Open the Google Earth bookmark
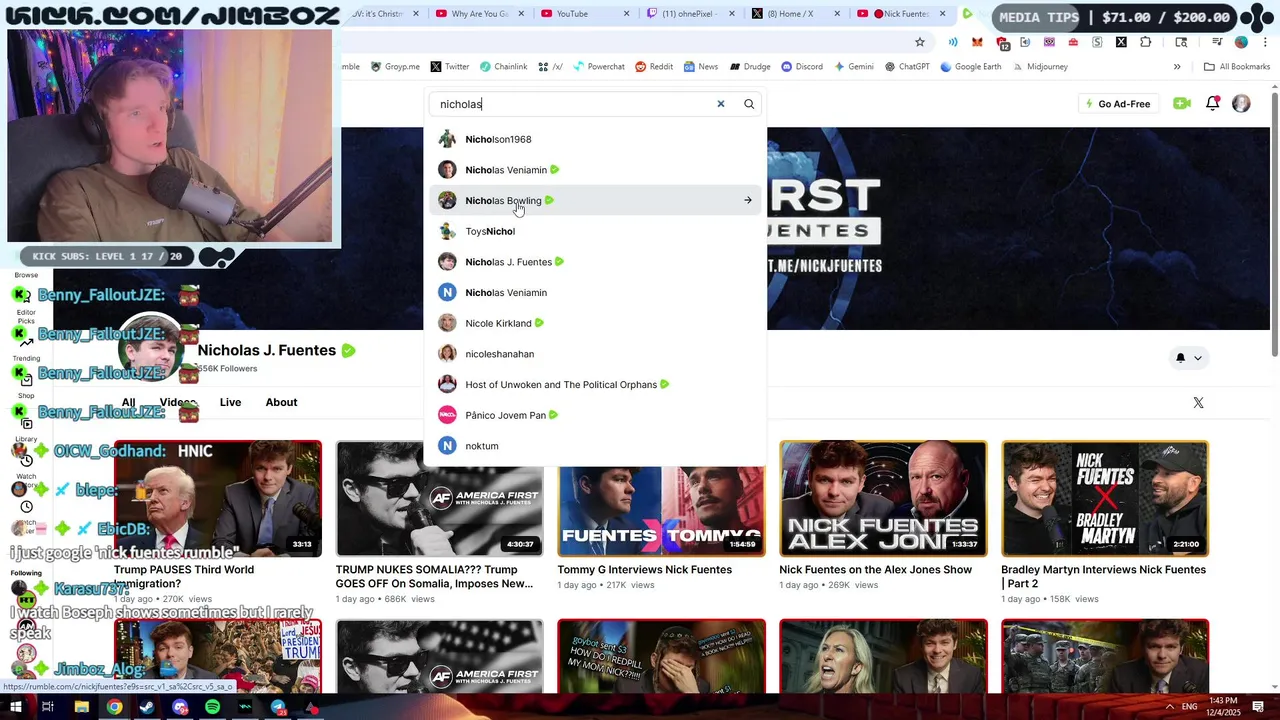Image resolution: width=1280 pixels, height=720 pixels. coord(971,67)
